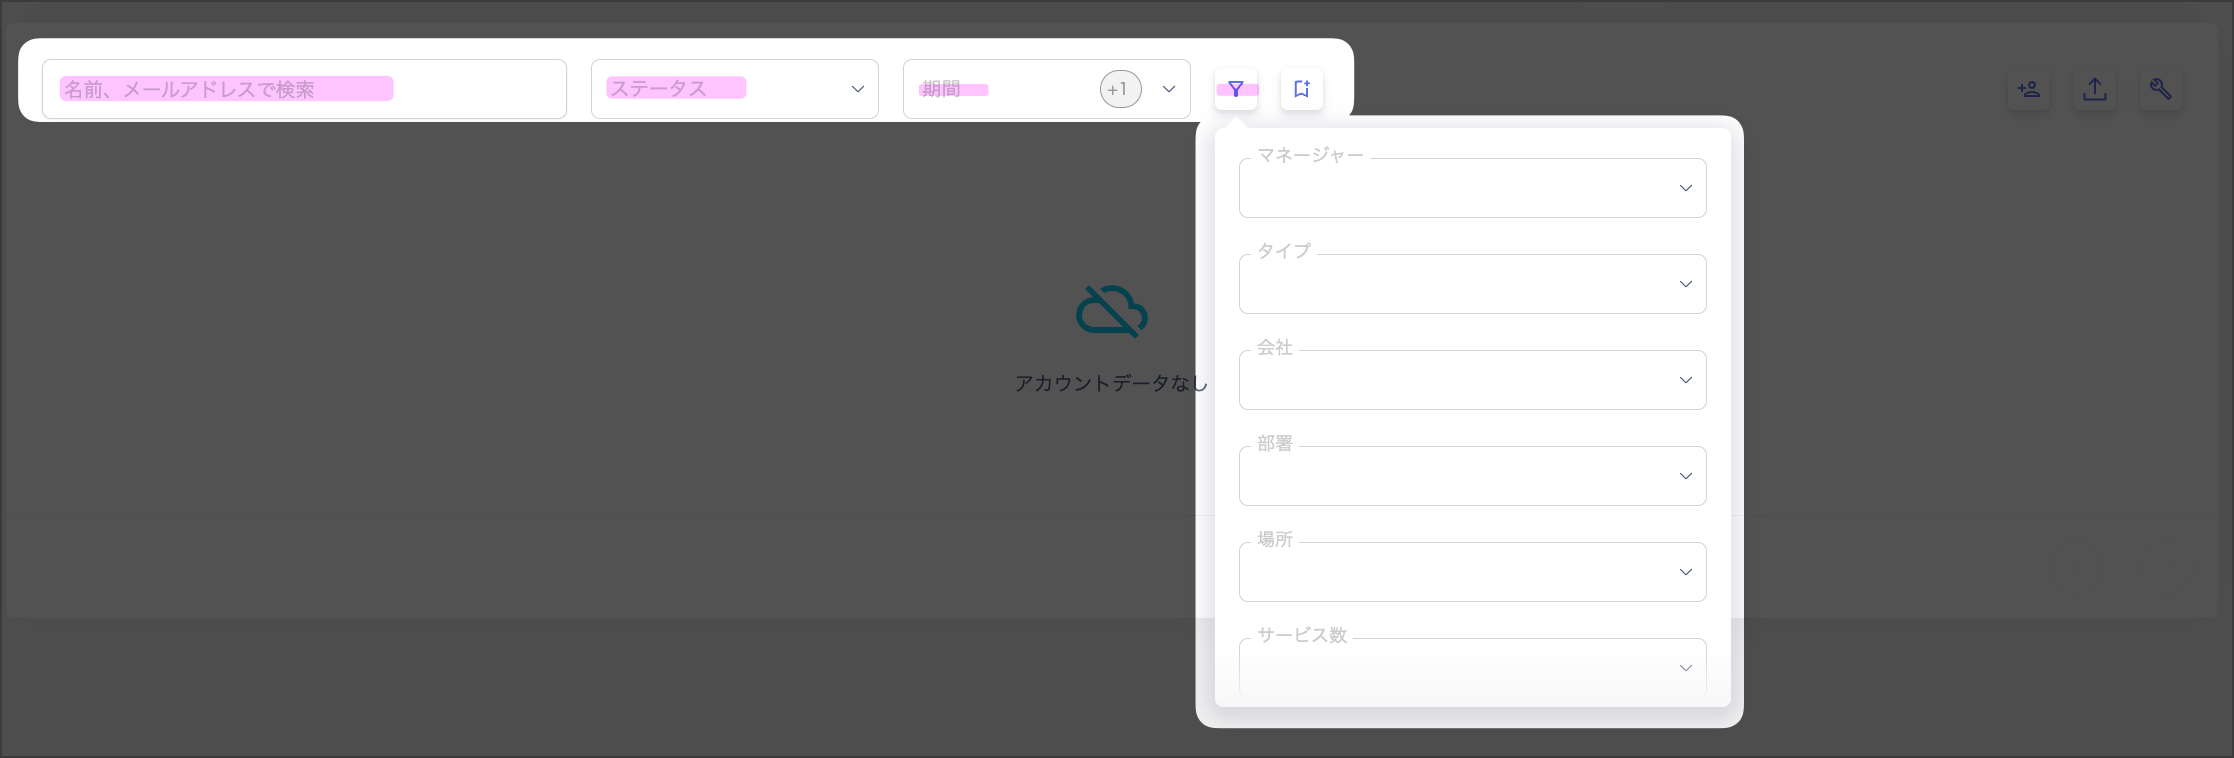Viewport: 2234px width, 758px height.
Task: Expand the 場所 dropdown
Action: click(1473, 571)
